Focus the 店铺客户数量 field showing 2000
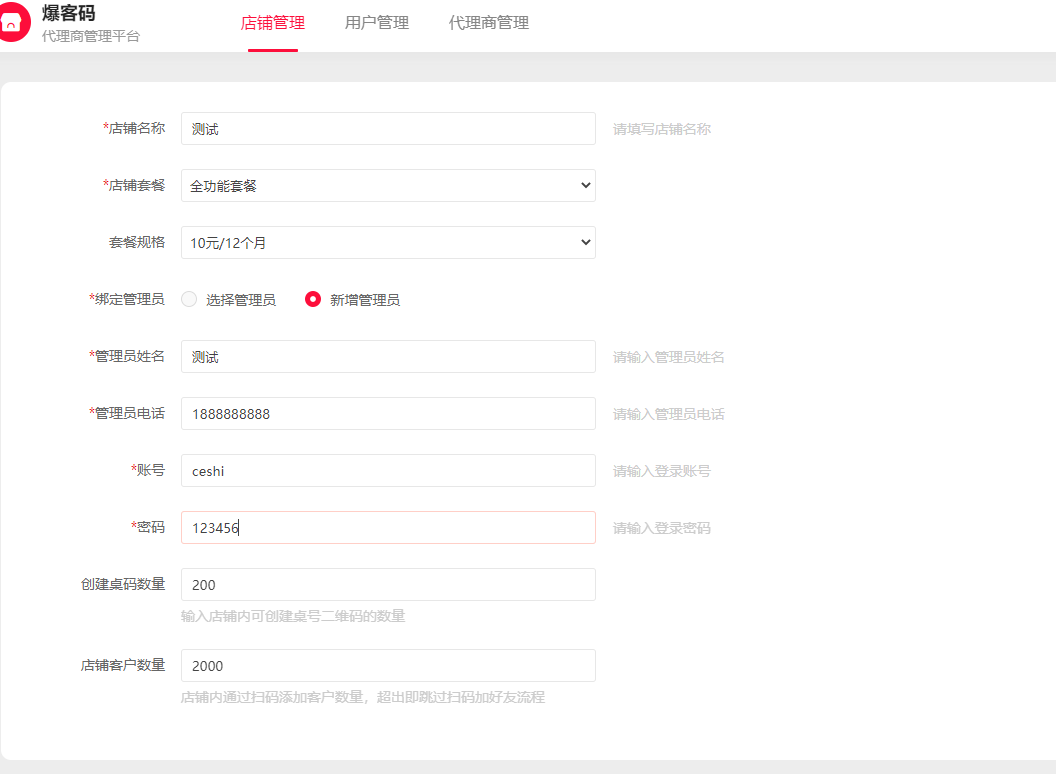 click(388, 666)
